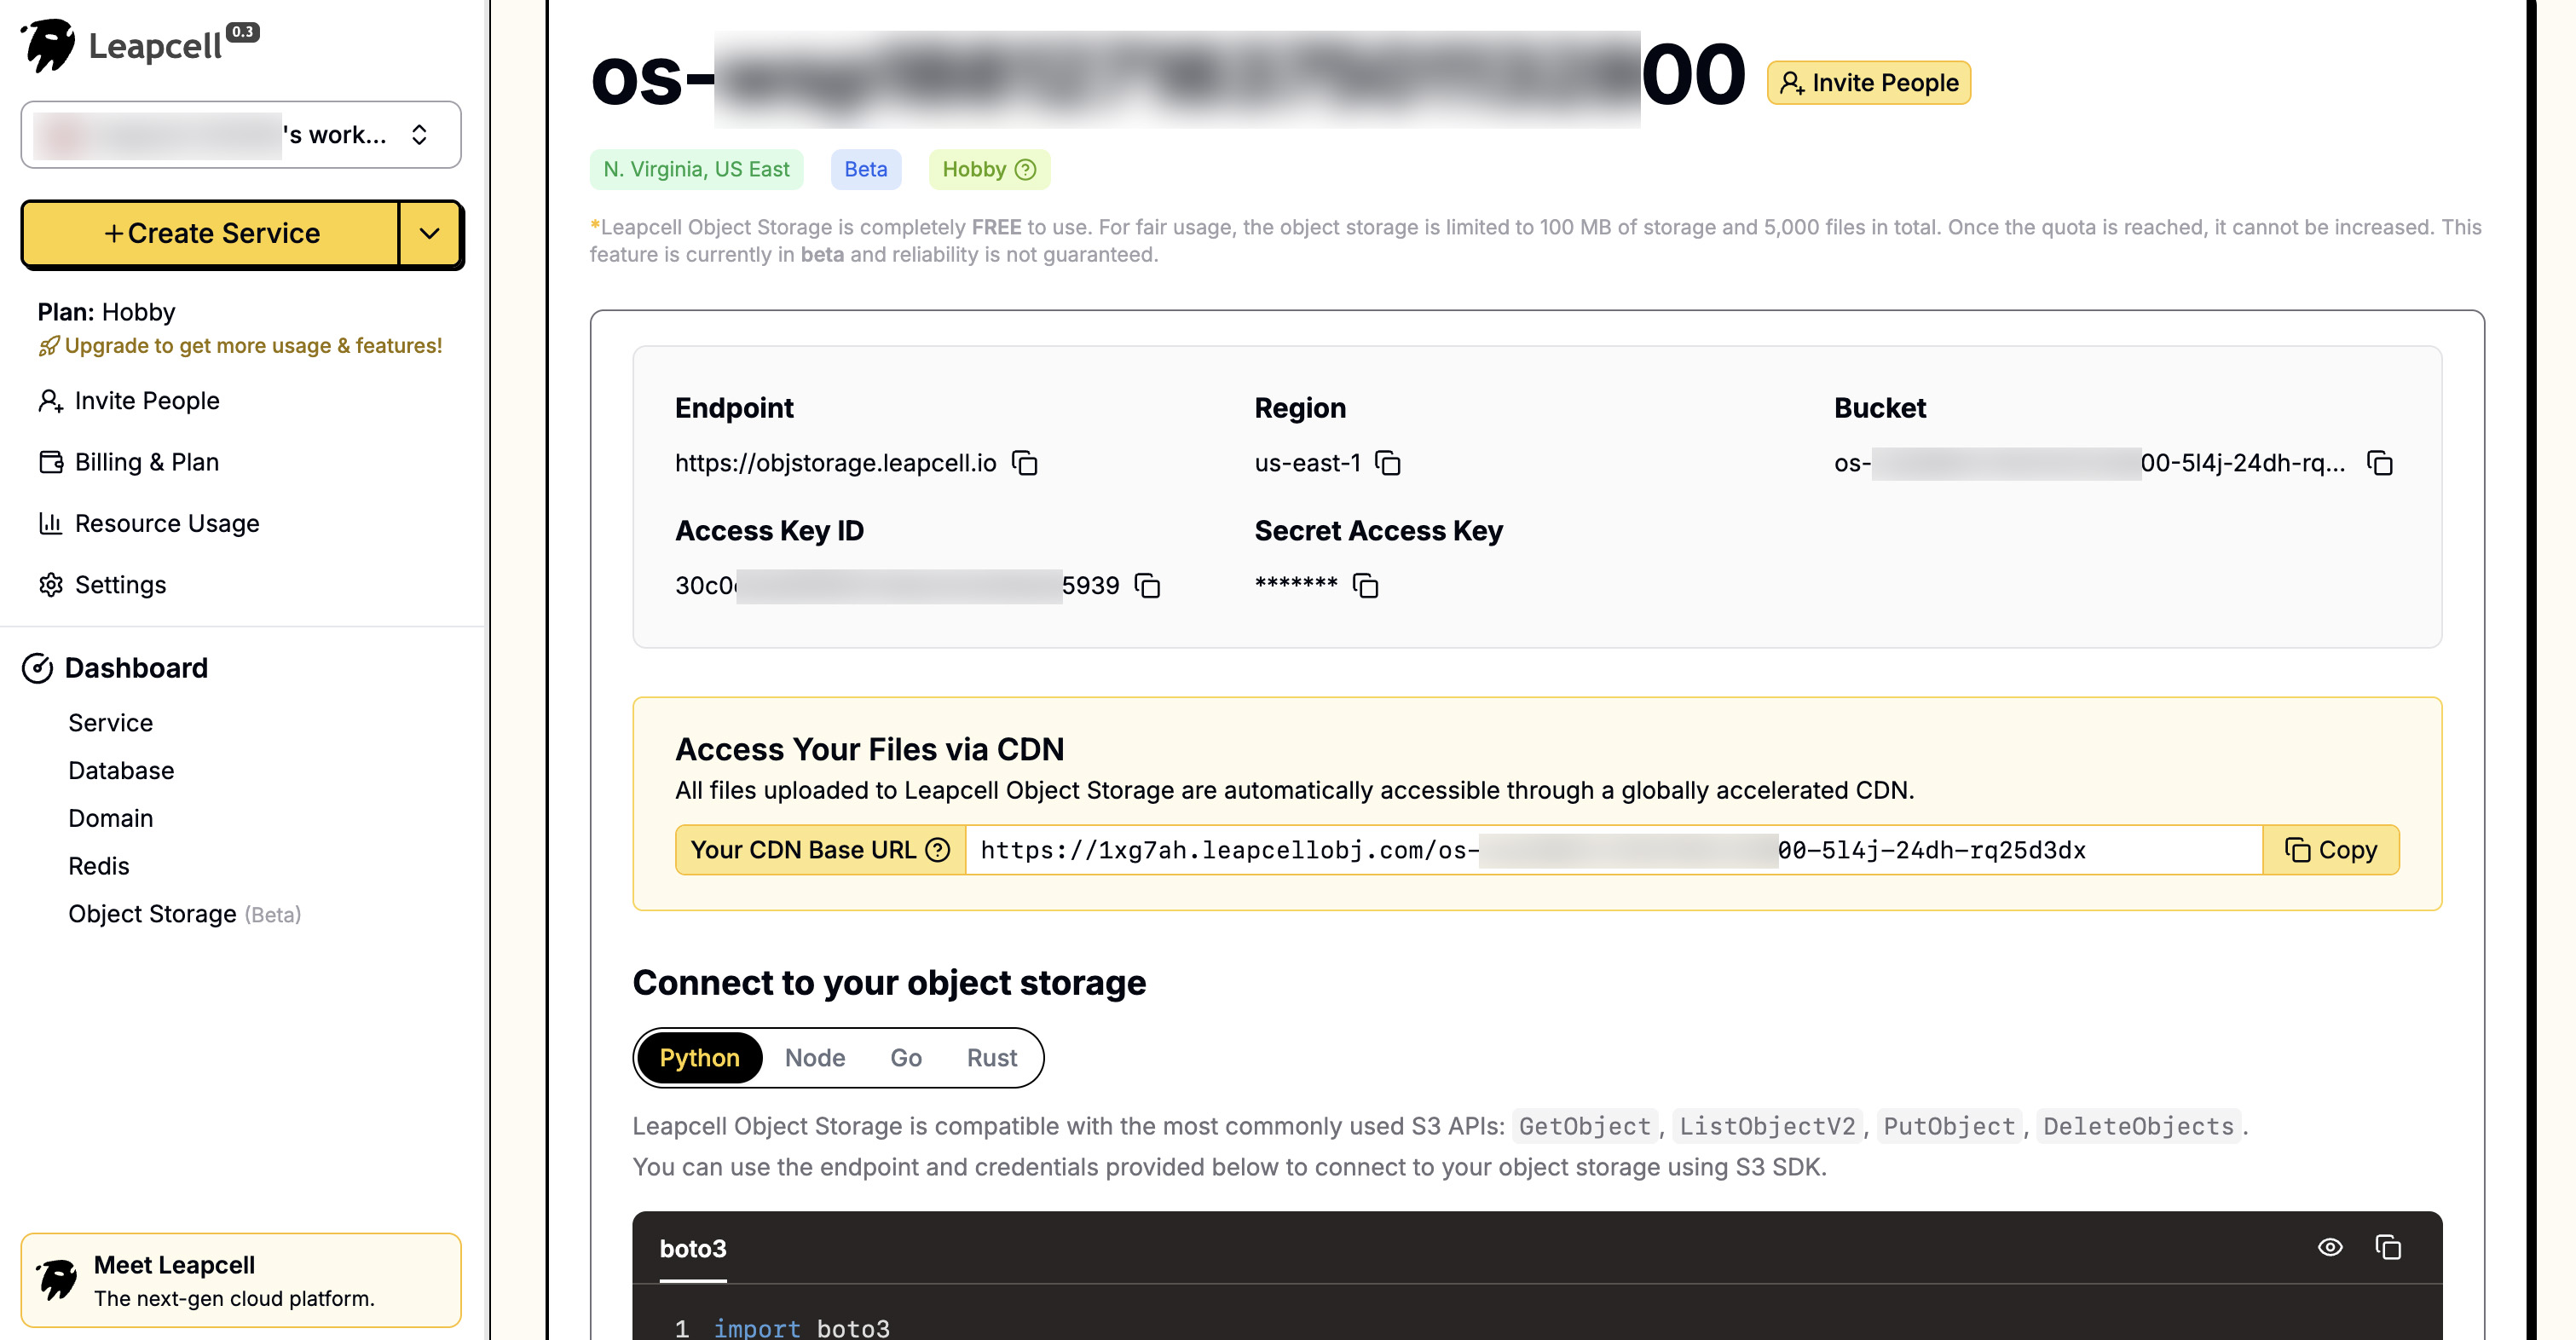The width and height of the screenshot is (2576, 1340).
Task: Click Upgrade to get more usage link
Action: pyautogui.click(x=252, y=346)
